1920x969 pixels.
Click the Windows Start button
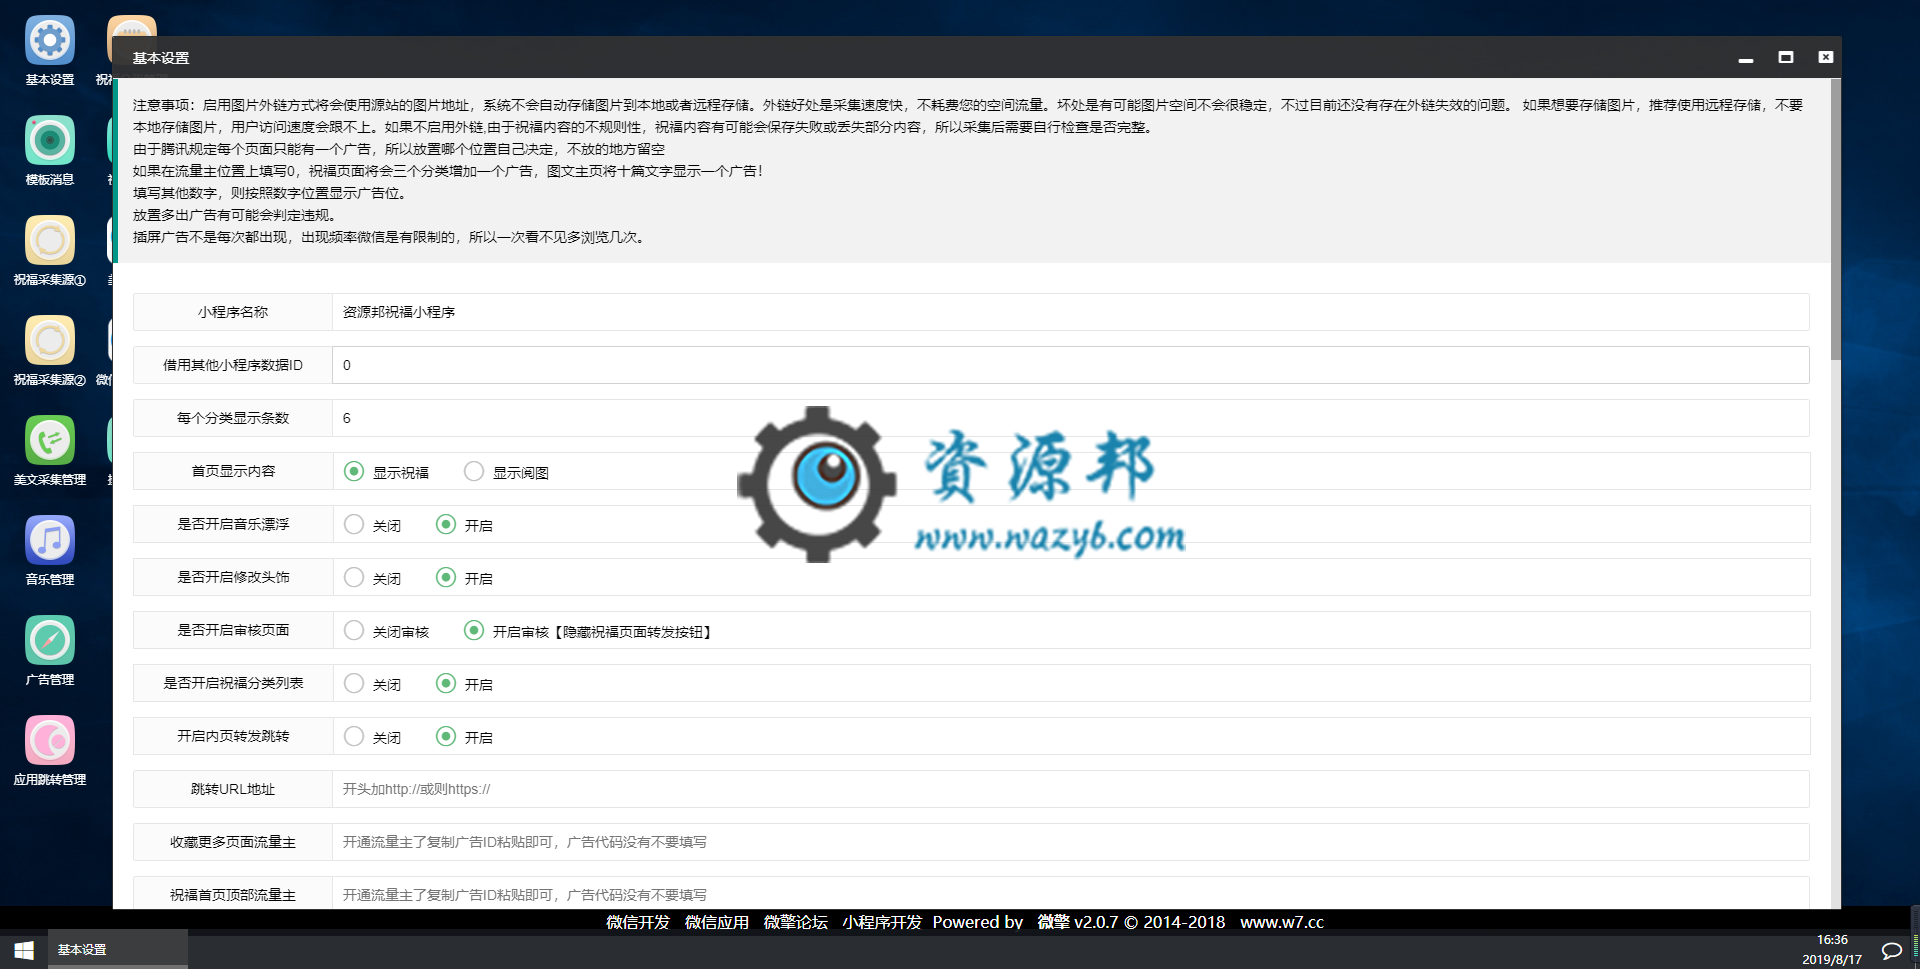coord(24,950)
